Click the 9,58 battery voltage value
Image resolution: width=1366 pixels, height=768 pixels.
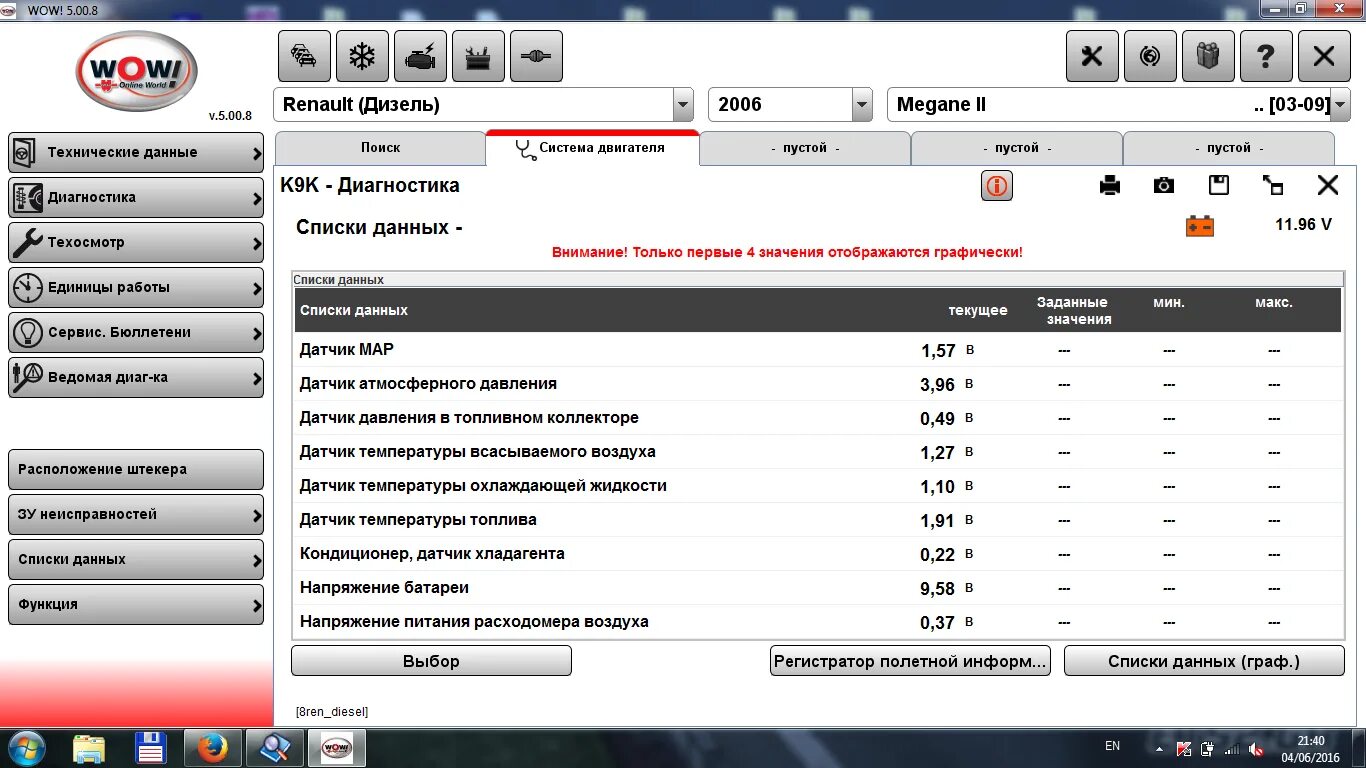click(x=938, y=589)
